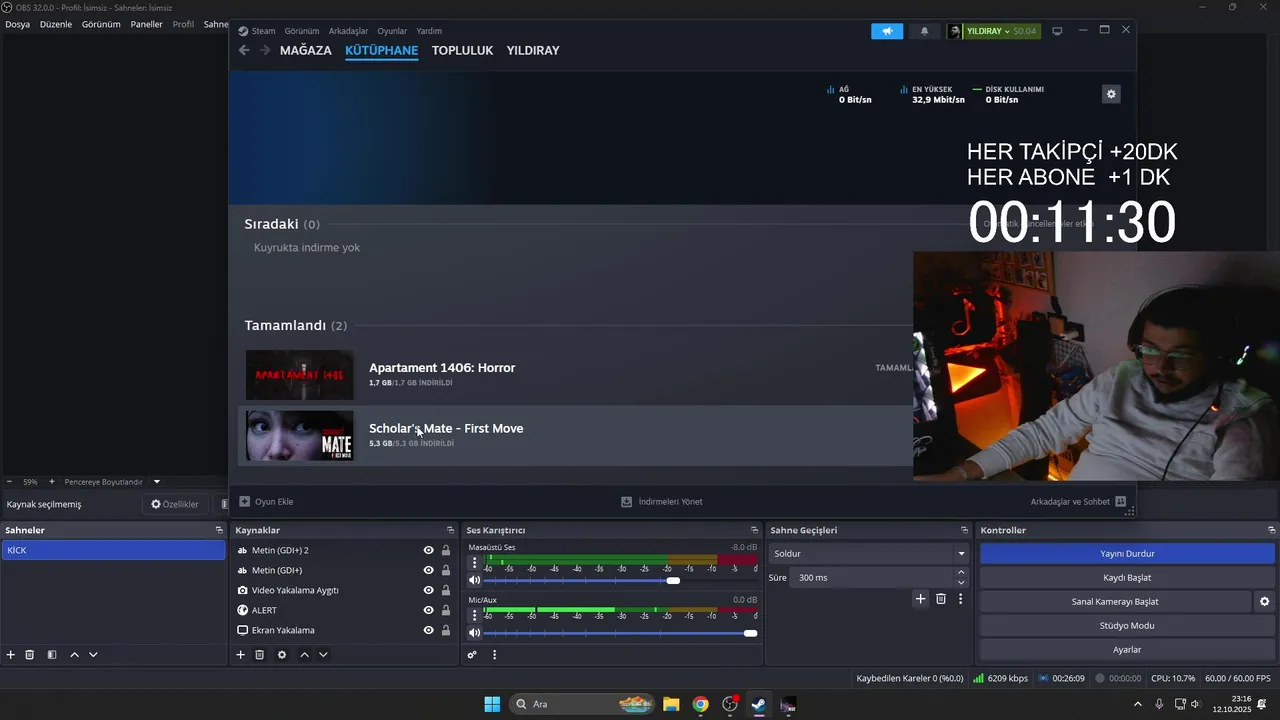This screenshot has height=720, width=1280.
Task: Click Kaydı Başlat button
Action: click(1127, 577)
